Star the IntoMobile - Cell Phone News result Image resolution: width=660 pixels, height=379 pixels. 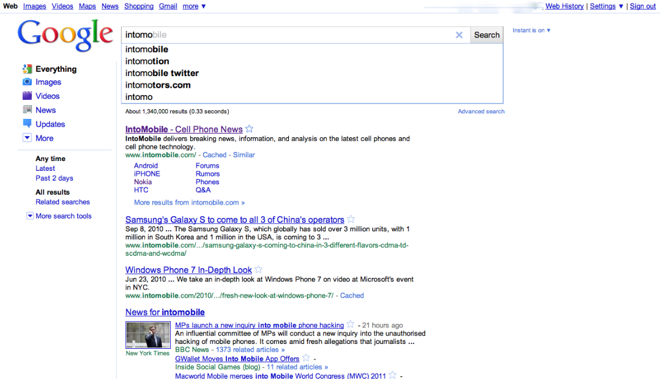point(249,128)
